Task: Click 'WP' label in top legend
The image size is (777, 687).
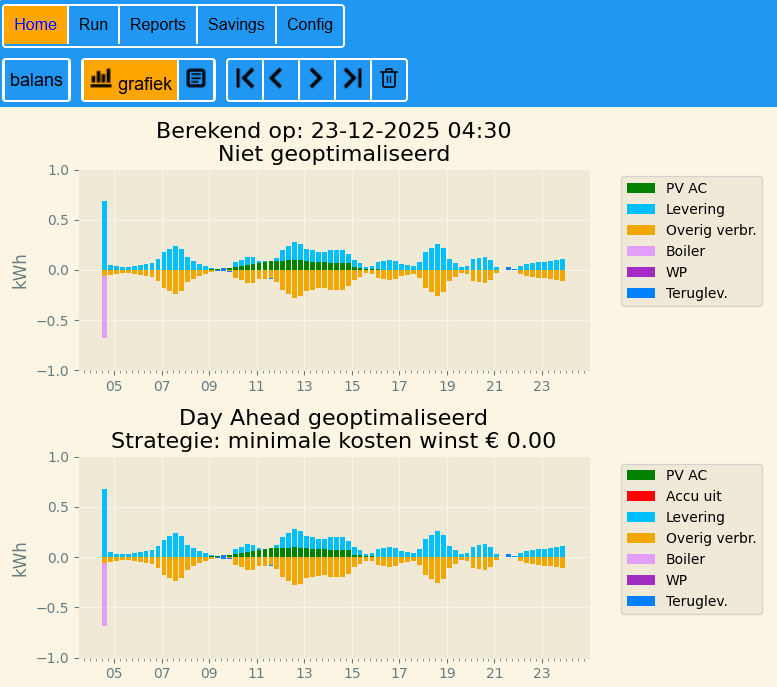Action: pyautogui.click(x=676, y=272)
